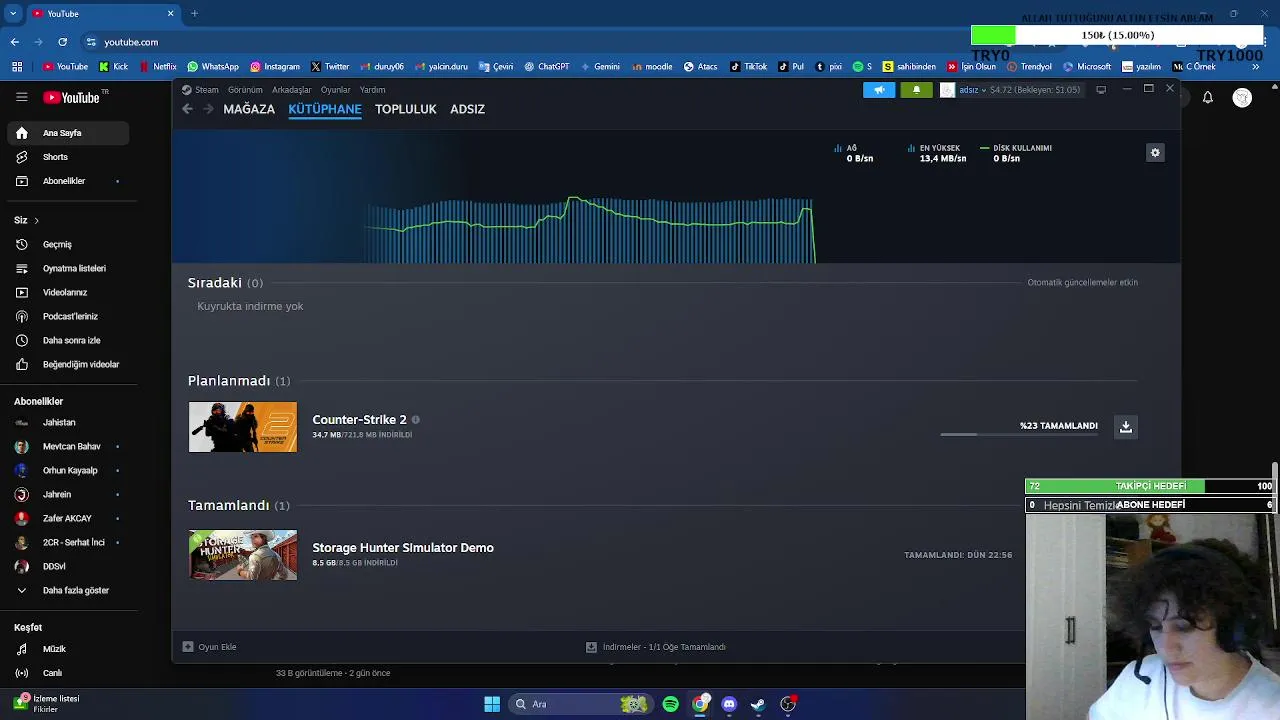
Task: Resume Counter-Strike 2 download via arrow icon
Action: click(x=1125, y=427)
